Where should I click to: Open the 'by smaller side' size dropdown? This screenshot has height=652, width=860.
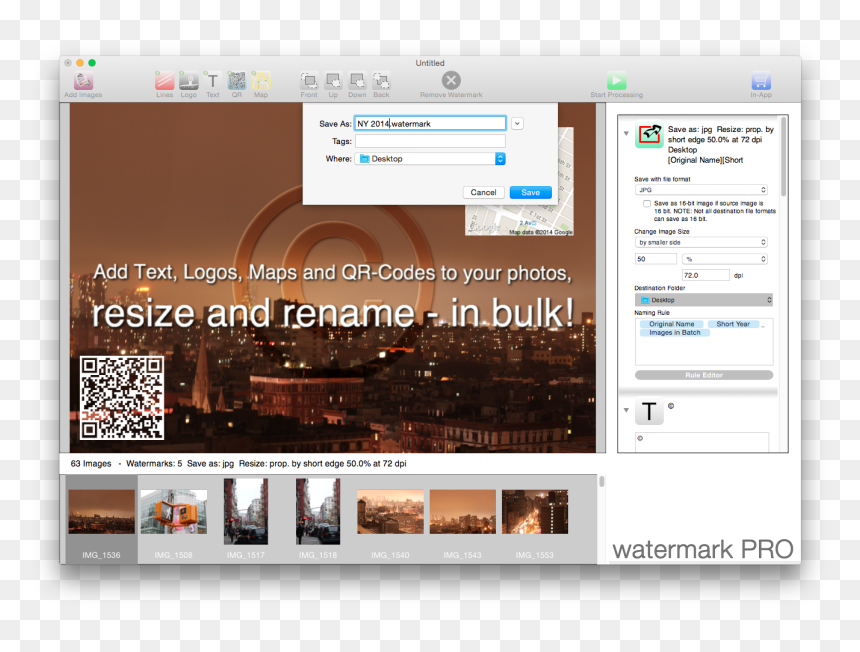point(701,242)
